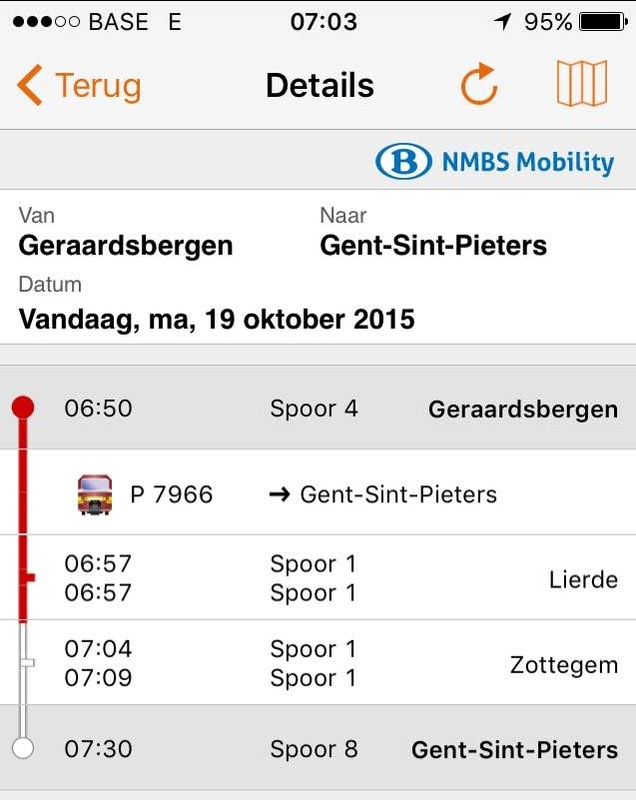Image resolution: width=636 pixels, height=800 pixels.
Task: Click the NMBS Mobility logo
Action: pos(495,162)
